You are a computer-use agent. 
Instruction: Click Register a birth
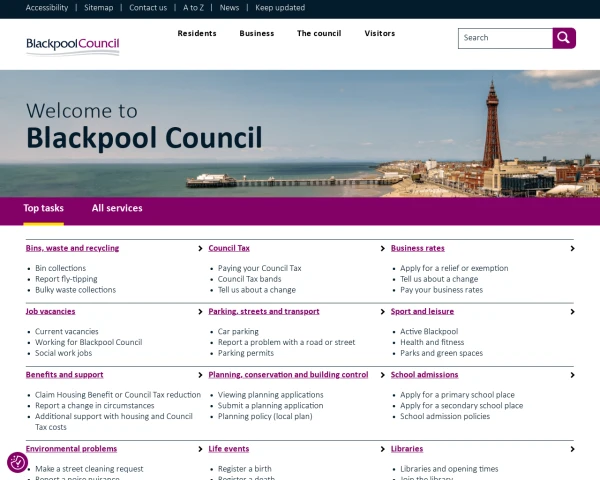[x=245, y=469]
